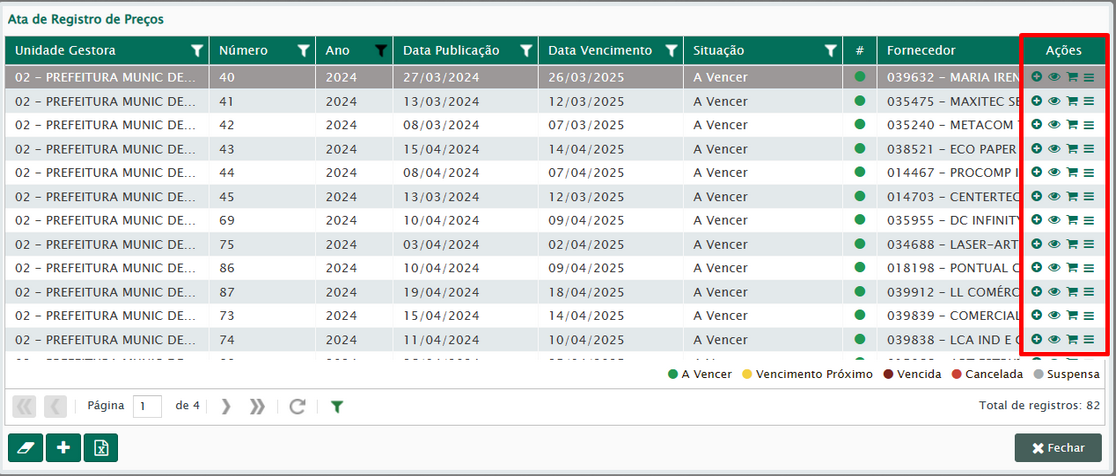Refresh the grid with the reload icon
Viewport: 1116px width, 476px height.
(x=297, y=406)
